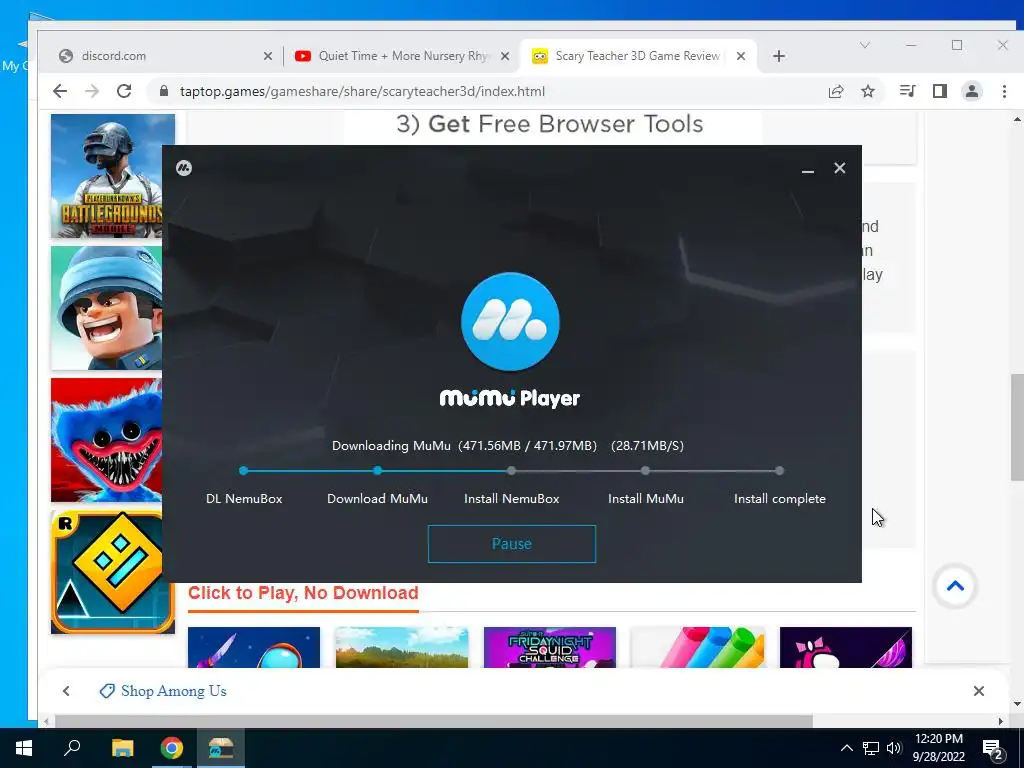1024x768 pixels.
Task: Open Chrome tab search dropdown
Action: pyautogui.click(x=865, y=45)
